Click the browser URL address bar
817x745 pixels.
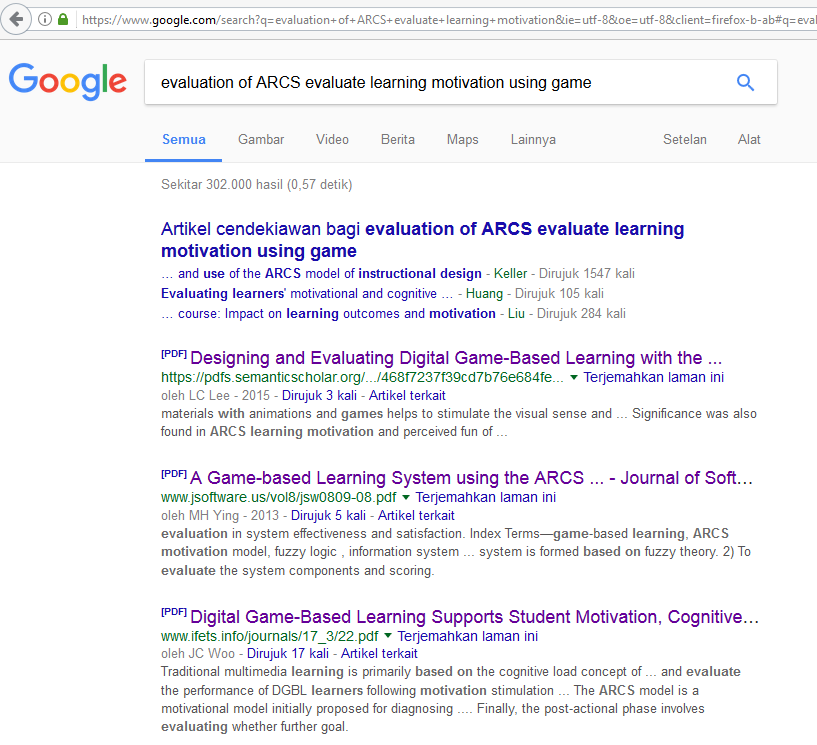pyautogui.click(x=448, y=20)
